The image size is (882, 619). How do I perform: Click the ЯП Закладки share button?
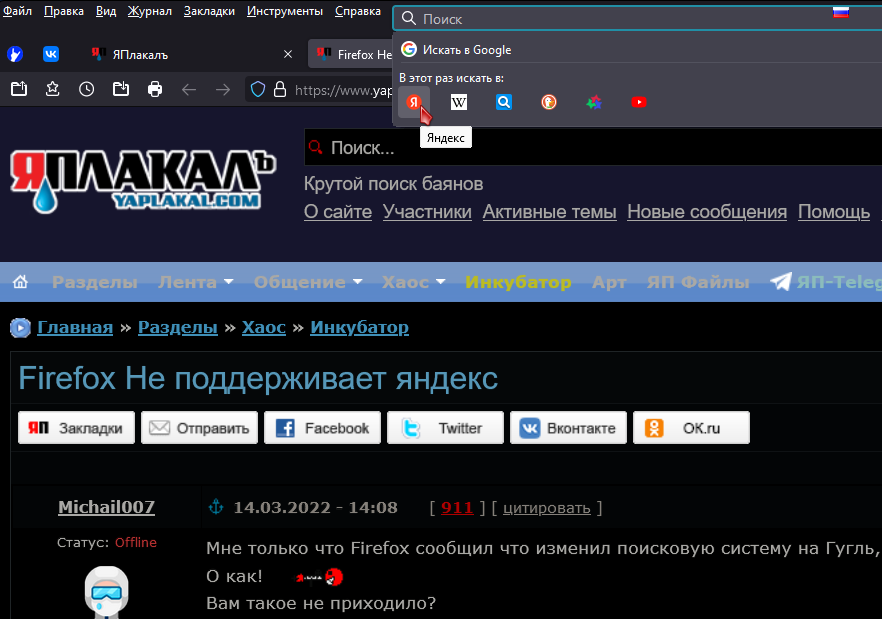click(x=76, y=428)
